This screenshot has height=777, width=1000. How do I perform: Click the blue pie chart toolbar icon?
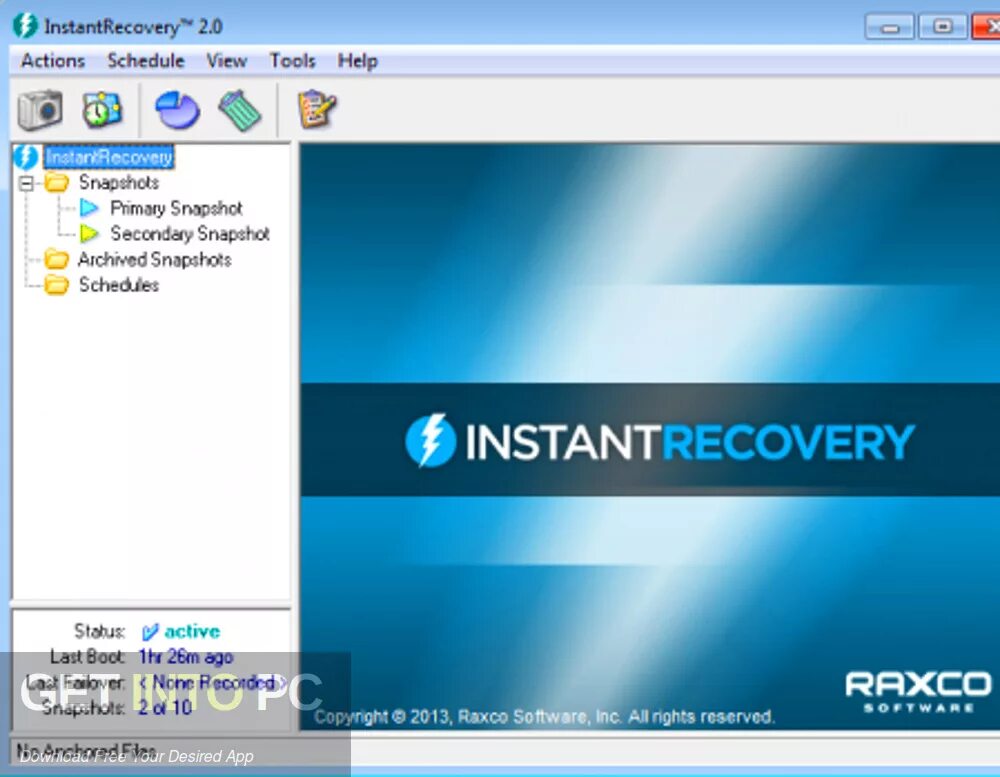(x=177, y=110)
